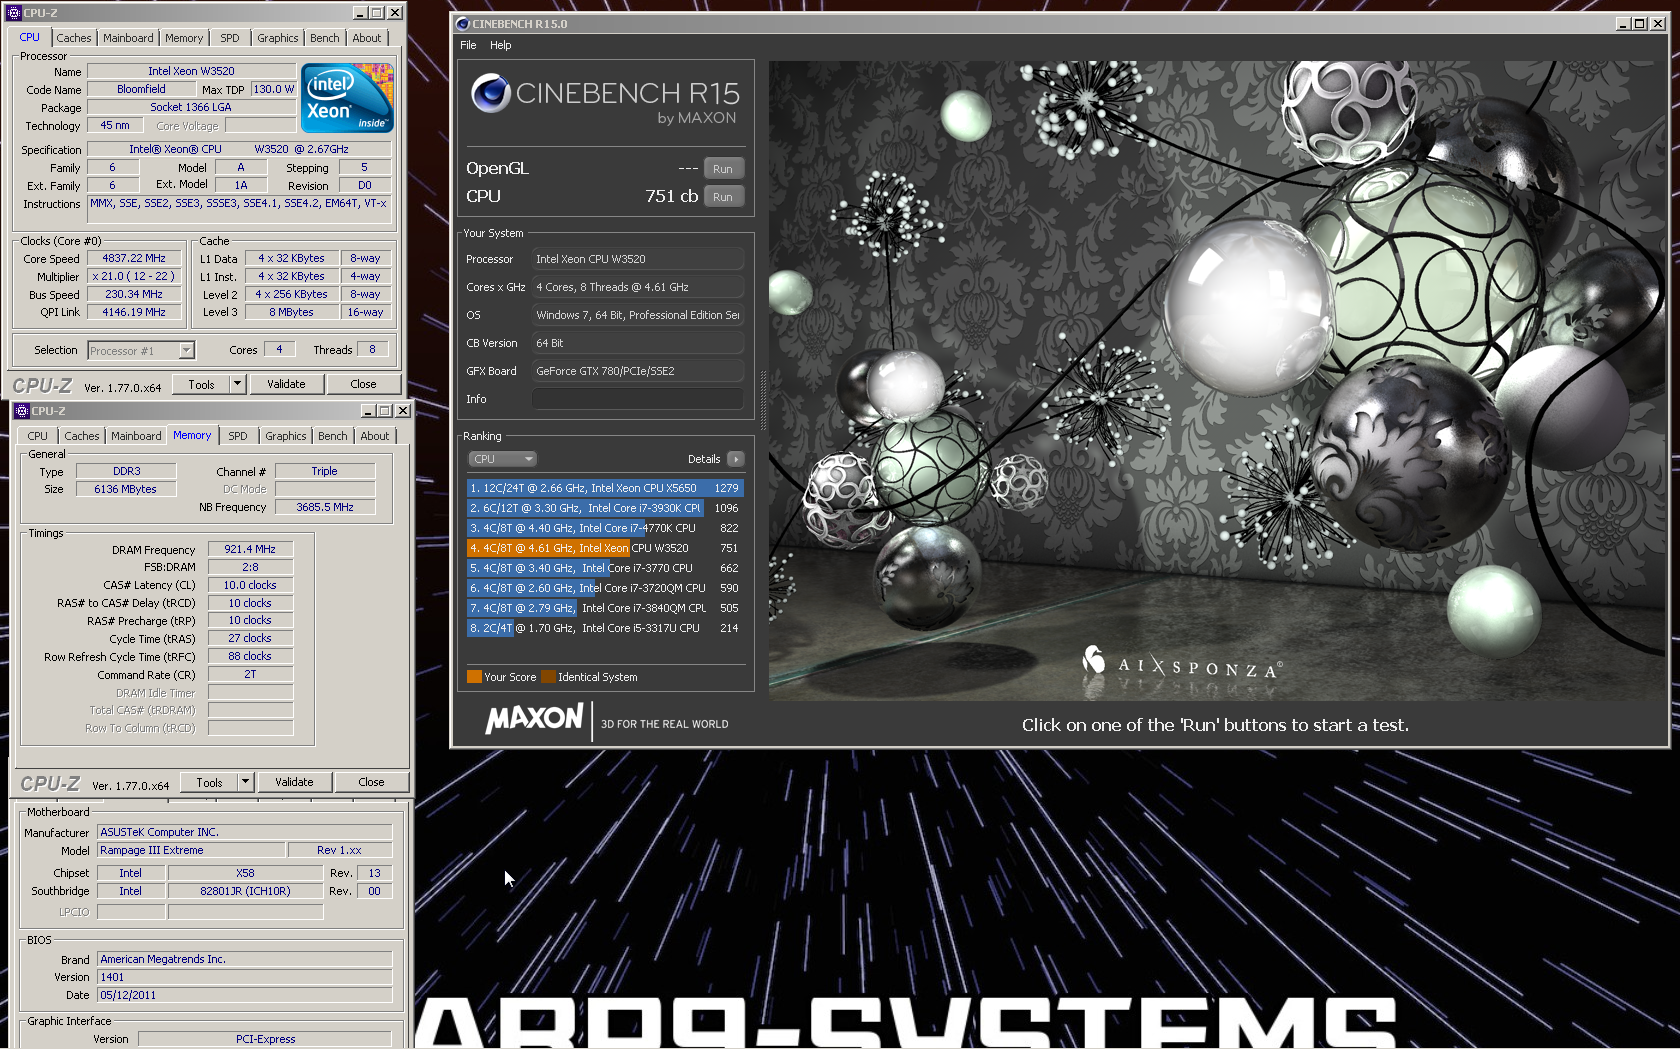The image size is (1680, 1050).
Task: Click NB Frequency value 3685.5 MHz
Action: (x=325, y=507)
